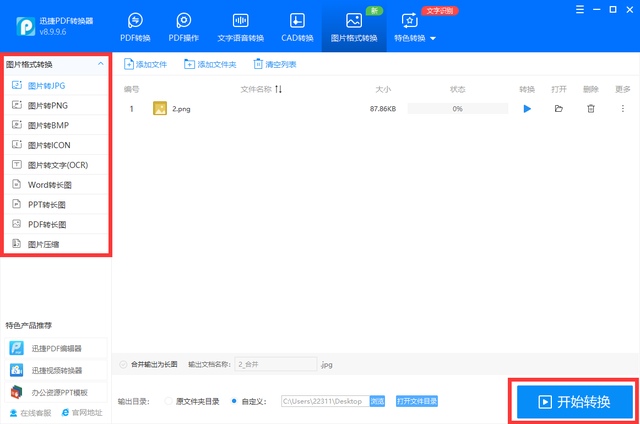The height and width of the screenshot is (424, 640).
Task: Click the 2.png file thumbnail icon
Action: (x=160, y=108)
